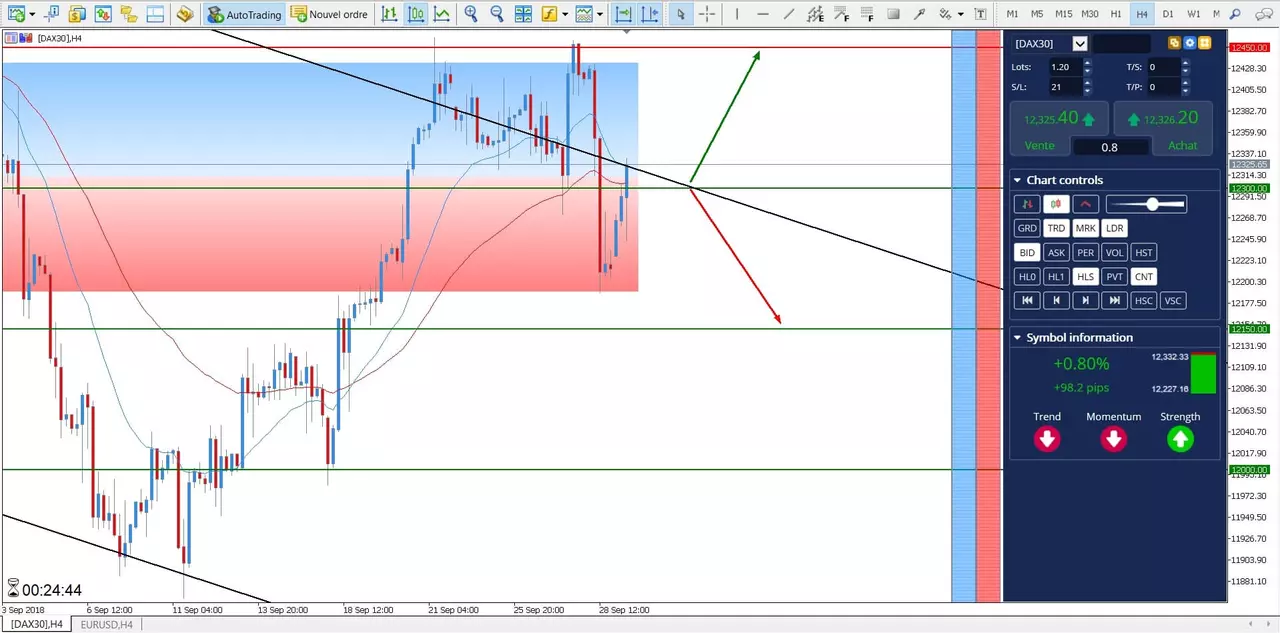Switch to M30 timeframe
Viewport: 1280px width, 633px height.
[1090, 14]
